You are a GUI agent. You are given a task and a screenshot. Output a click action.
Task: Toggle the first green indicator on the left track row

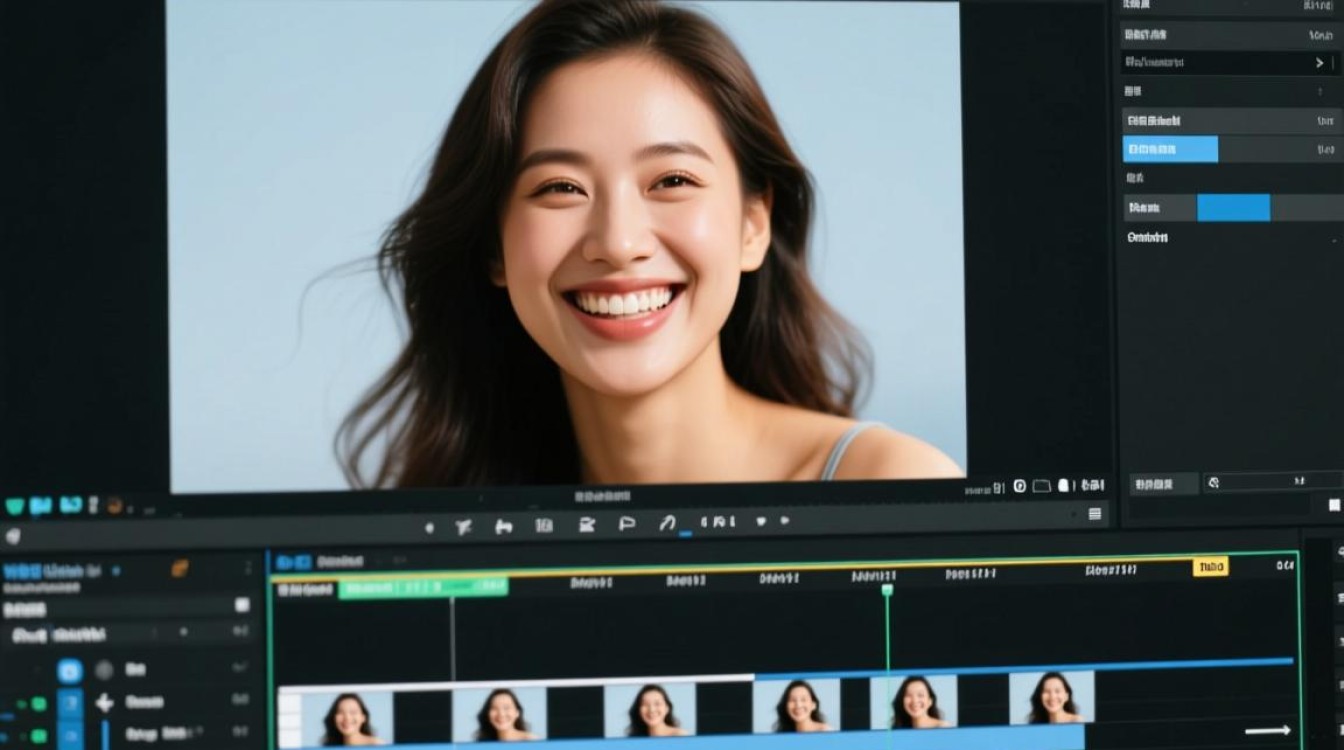[38, 703]
